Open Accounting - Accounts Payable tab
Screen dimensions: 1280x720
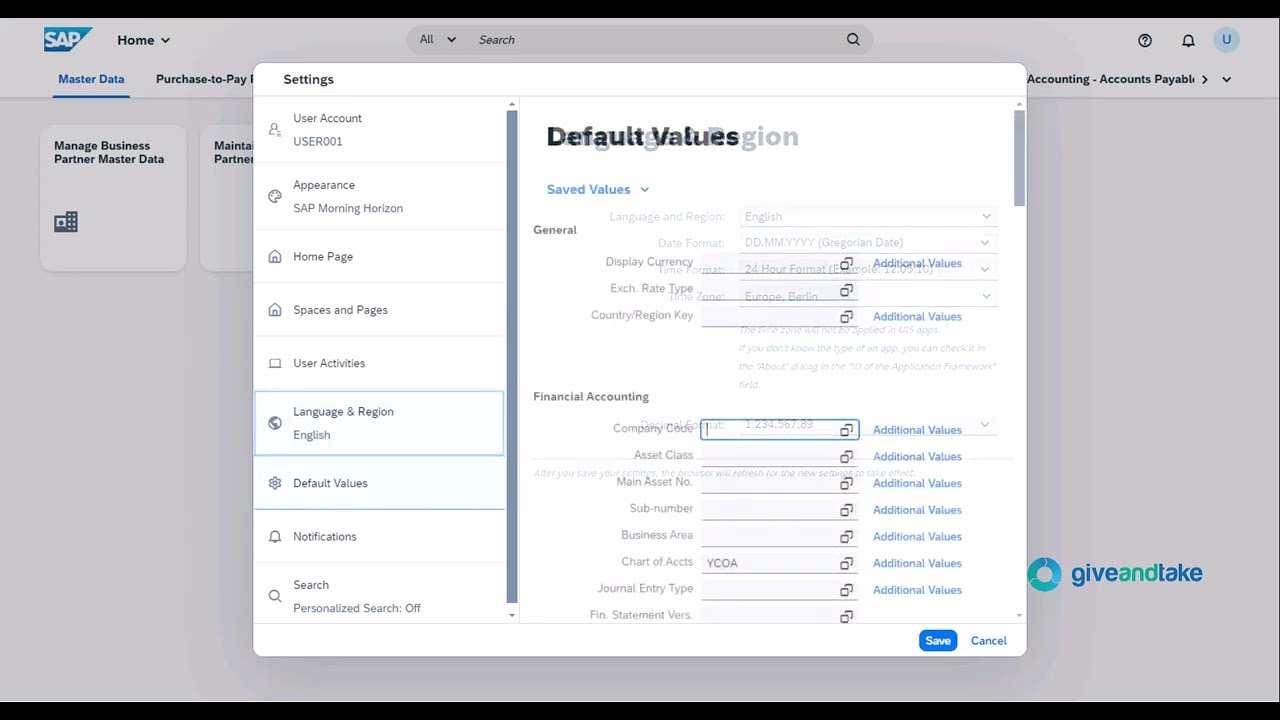tap(1111, 79)
